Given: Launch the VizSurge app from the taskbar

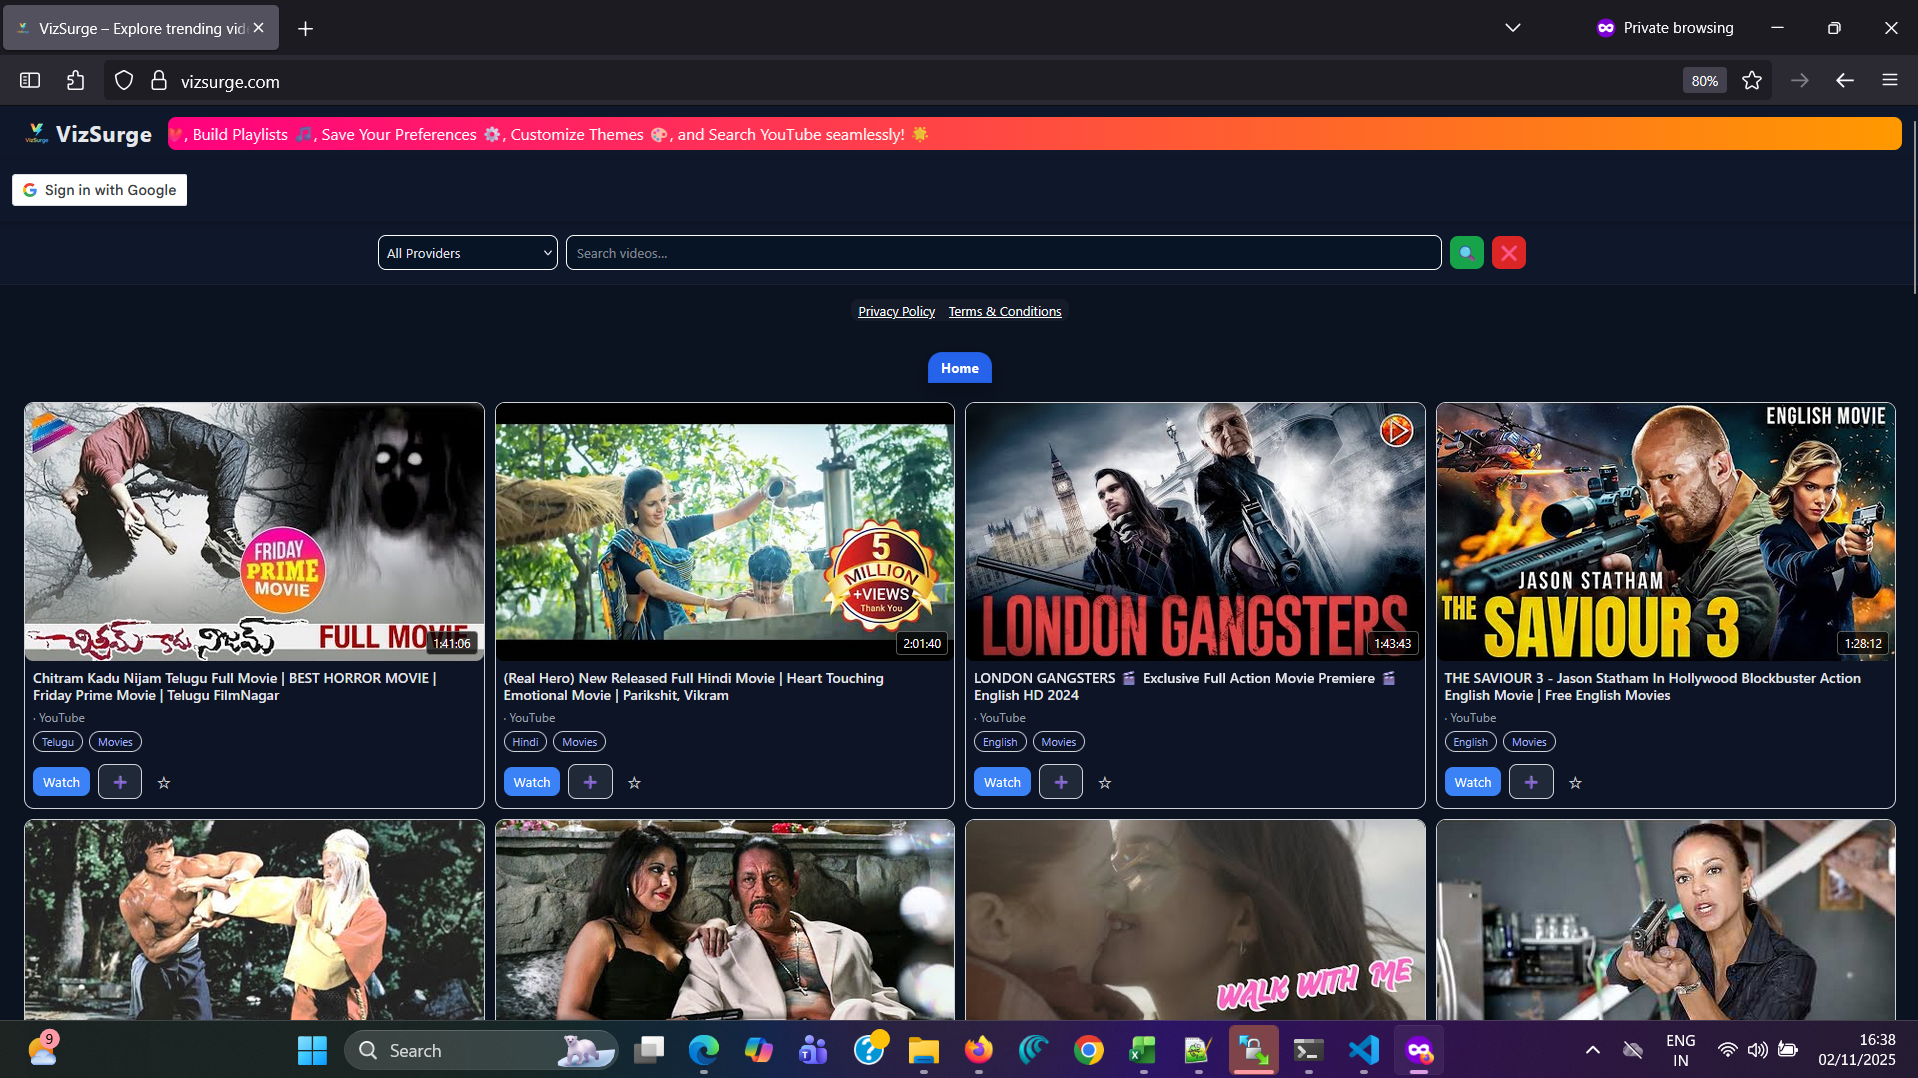Looking at the screenshot, I should pyautogui.click(x=1419, y=1050).
